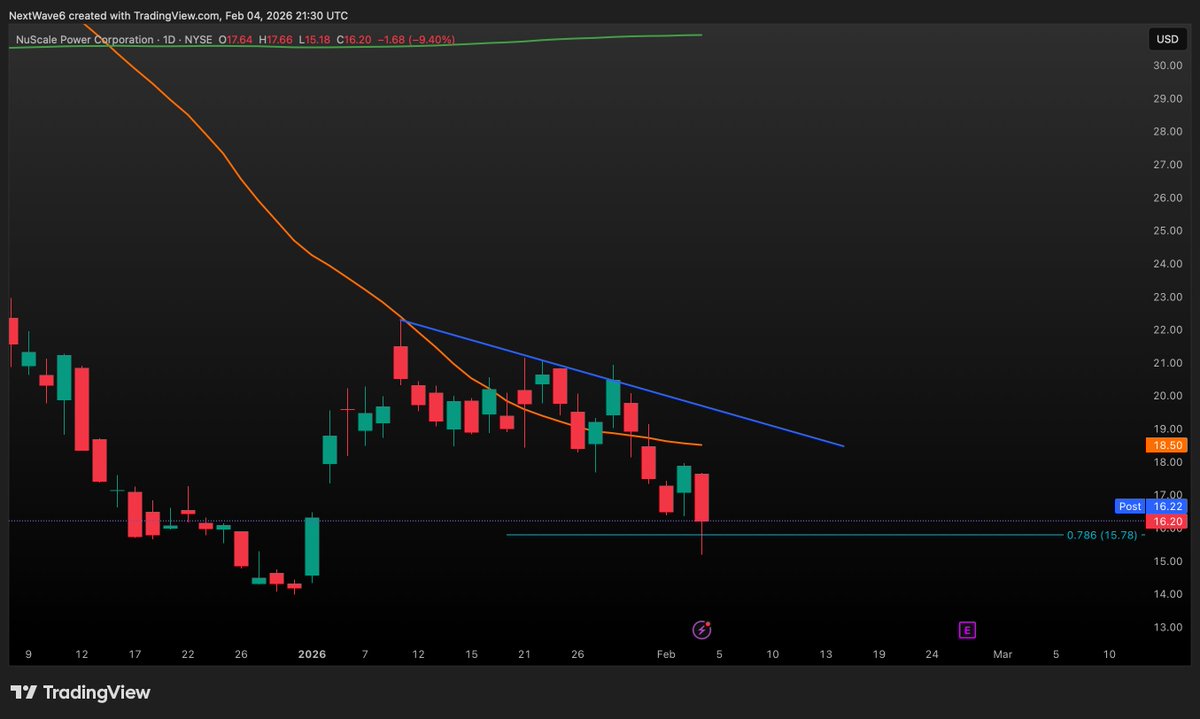Click the "2026" label on the time axis

point(311,654)
